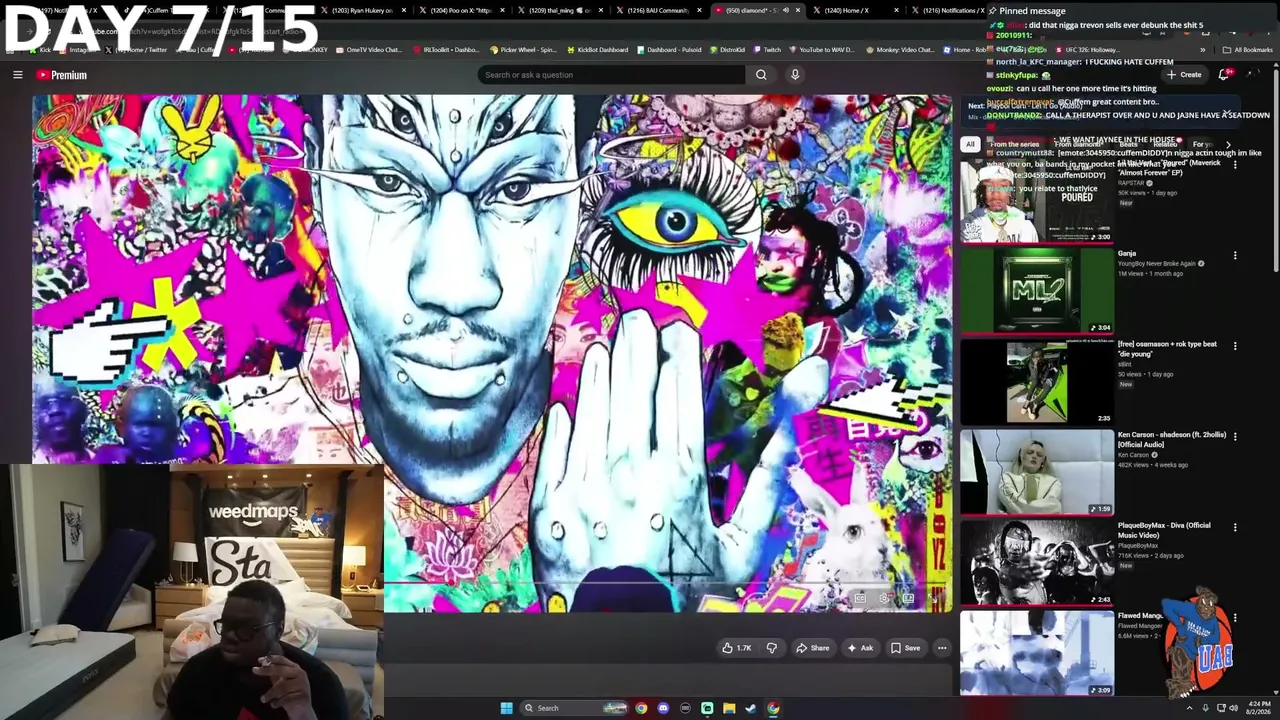The width and height of the screenshot is (1280, 720).
Task: Share the video
Action: [x=812, y=648]
